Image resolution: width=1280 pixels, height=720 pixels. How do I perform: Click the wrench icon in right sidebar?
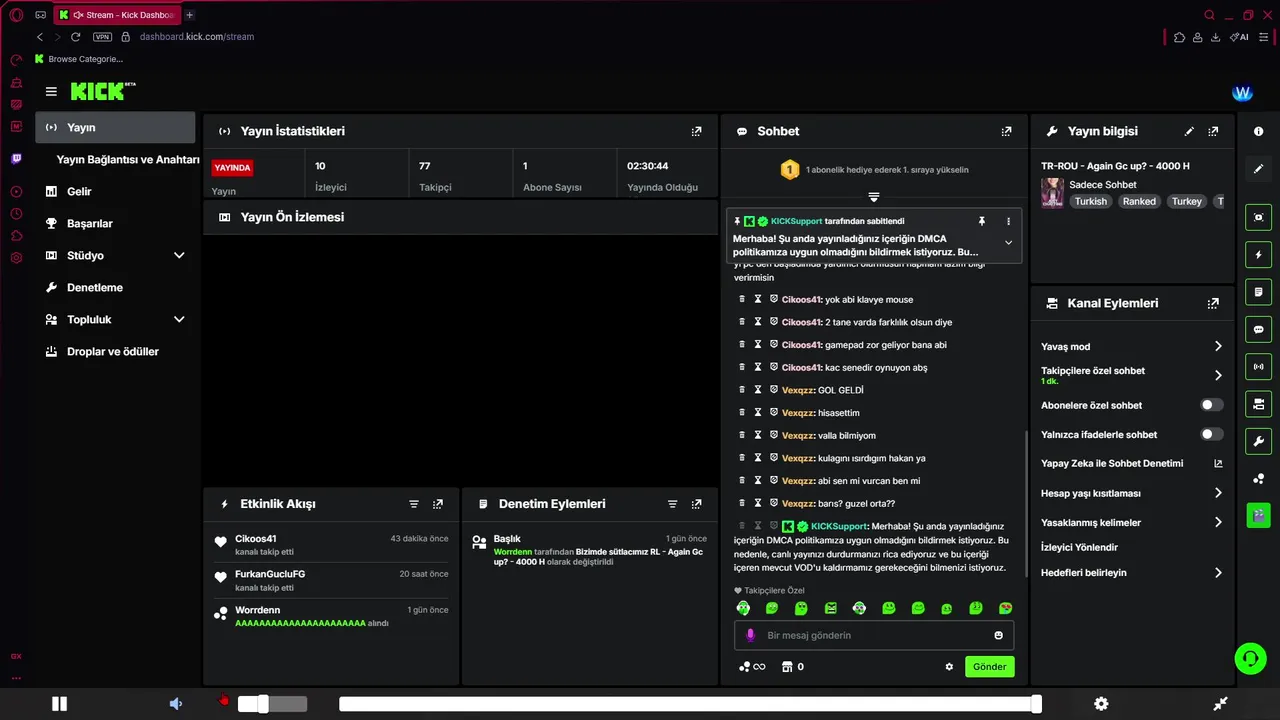pyautogui.click(x=1258, y=441)
